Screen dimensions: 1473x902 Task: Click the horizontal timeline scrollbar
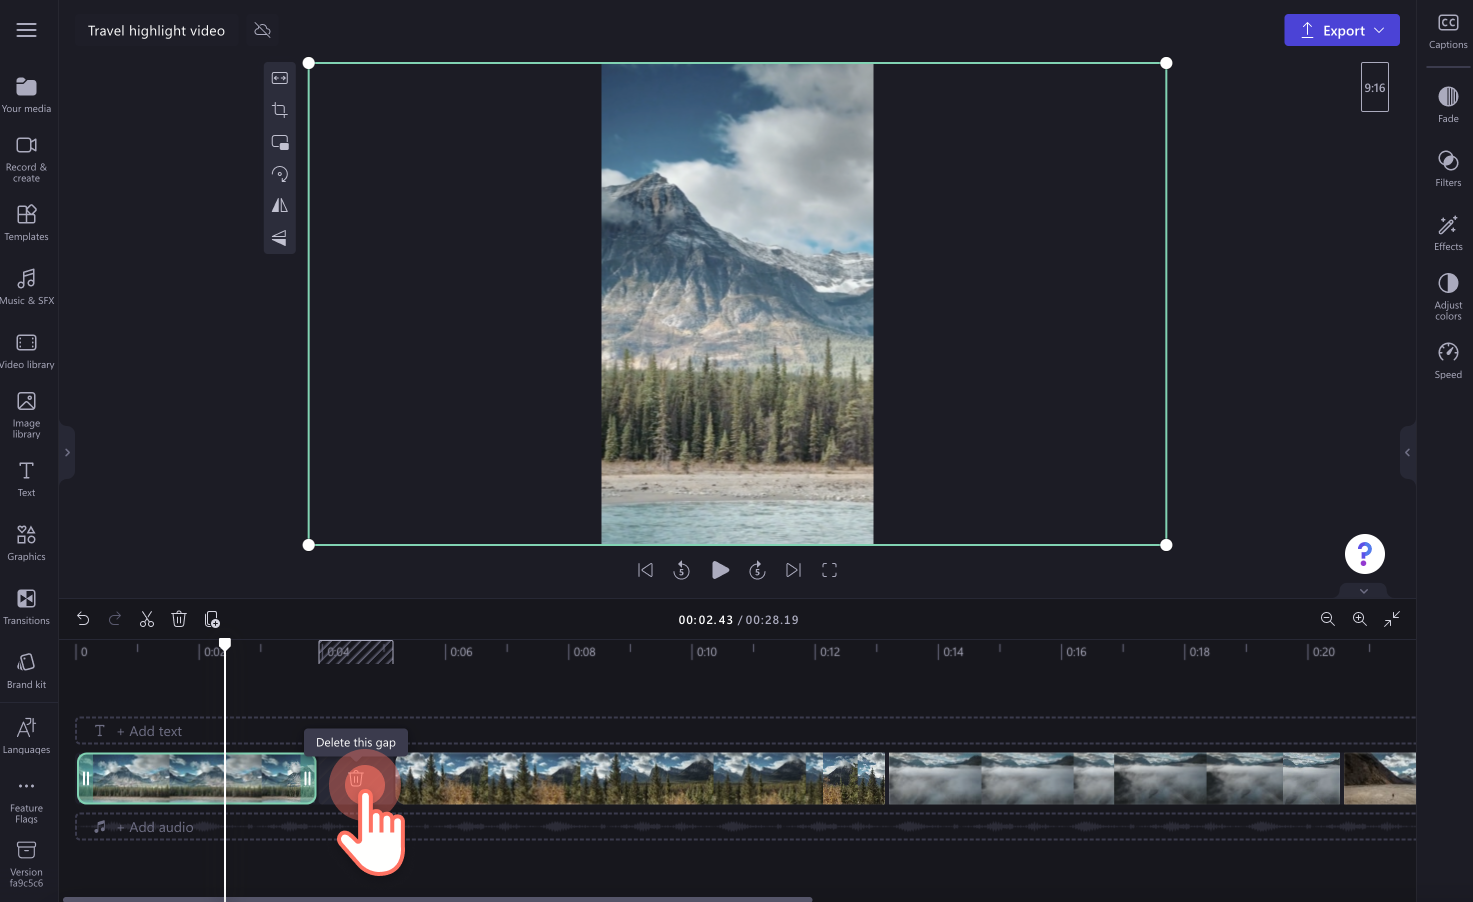[x=437, y=899]
